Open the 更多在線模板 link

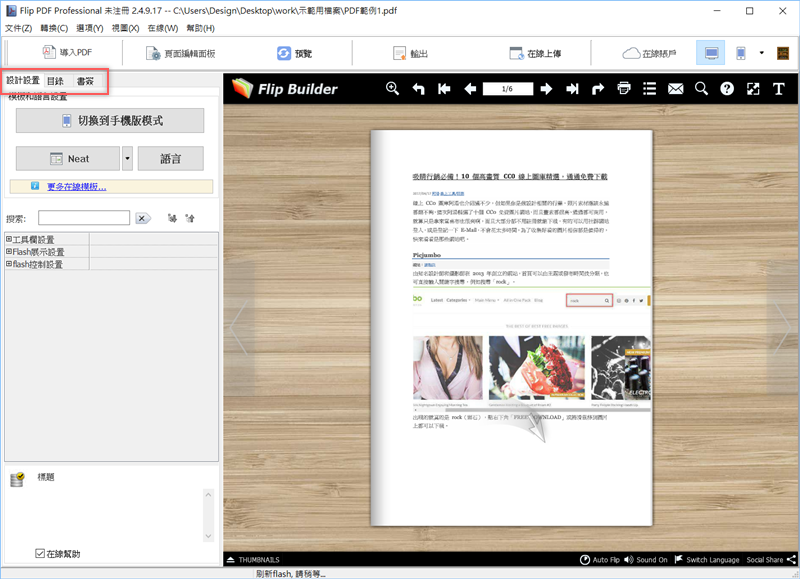pyautogui.click(x=76, y=186)
